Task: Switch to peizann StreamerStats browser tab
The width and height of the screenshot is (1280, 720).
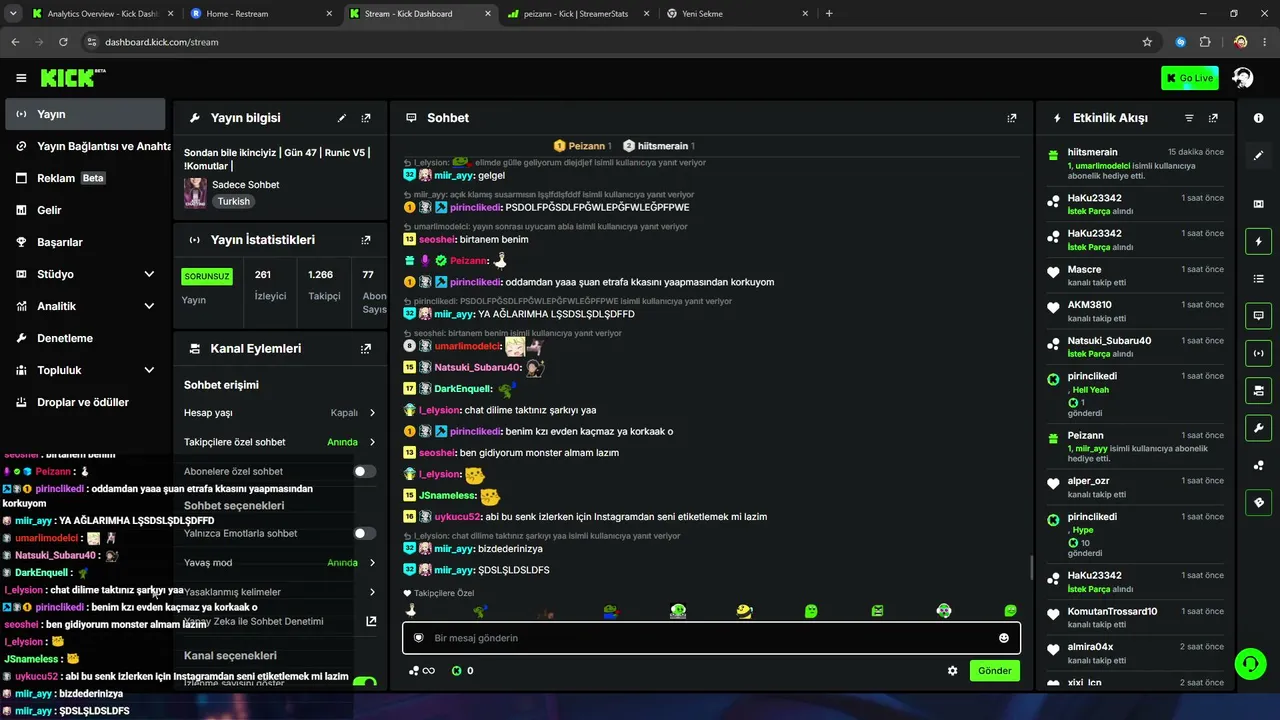Action: [x=577, y=14]
